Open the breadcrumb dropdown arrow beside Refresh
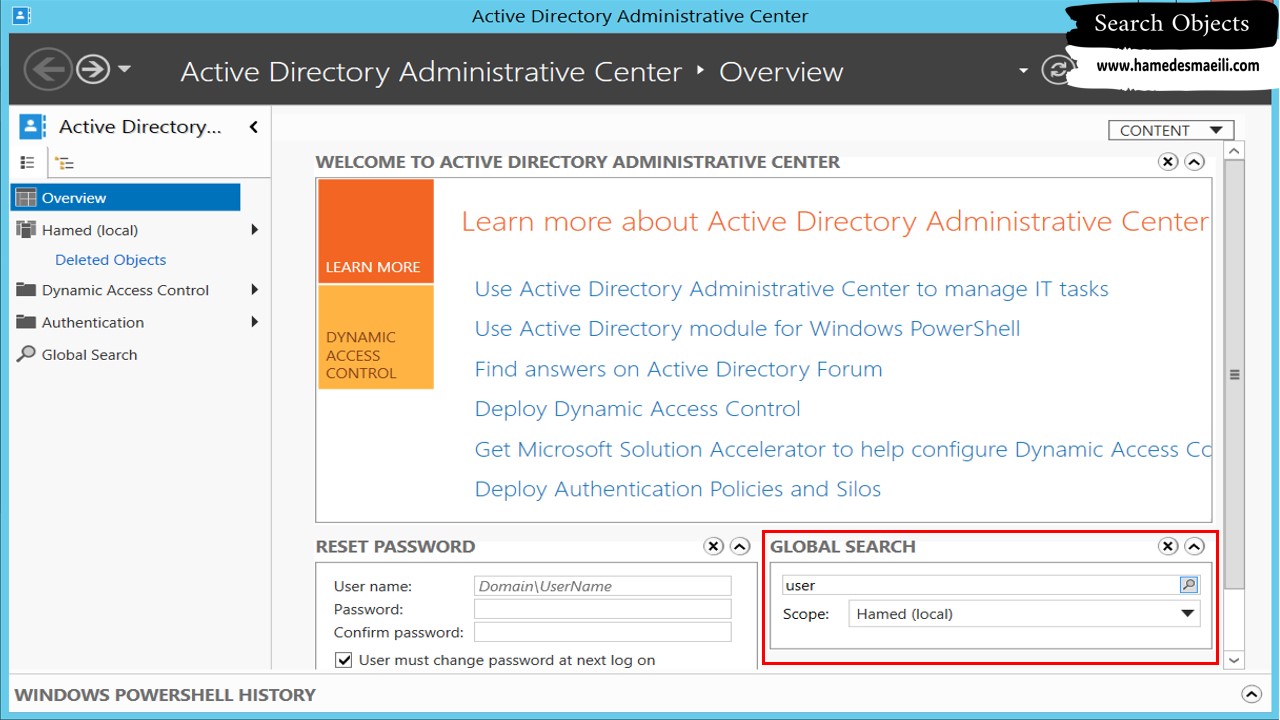This screenshot has width=1280, height=720. pyautogui.click(x=1023, y=71)
